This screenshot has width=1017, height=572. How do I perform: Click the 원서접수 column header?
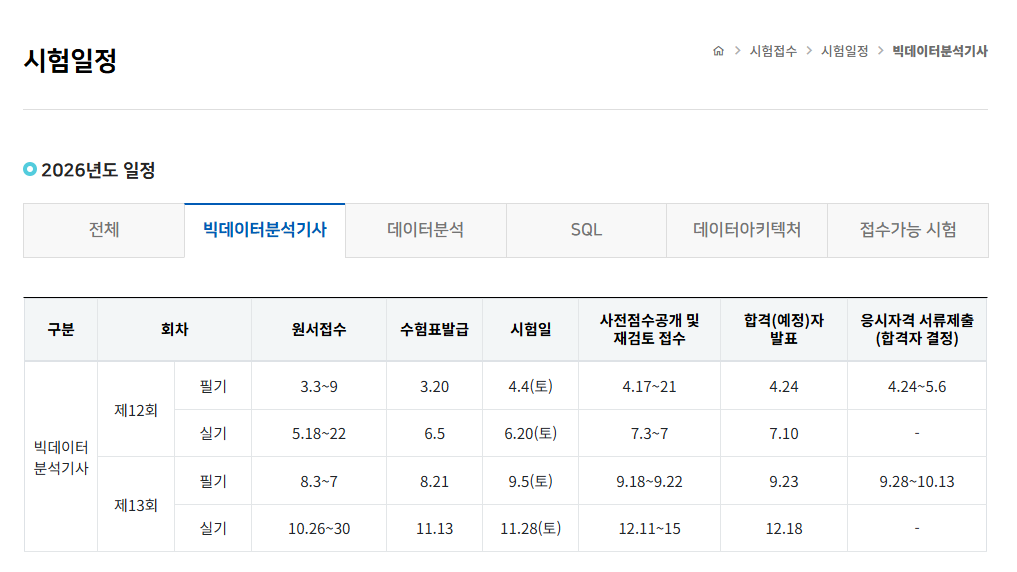[319, 329]
